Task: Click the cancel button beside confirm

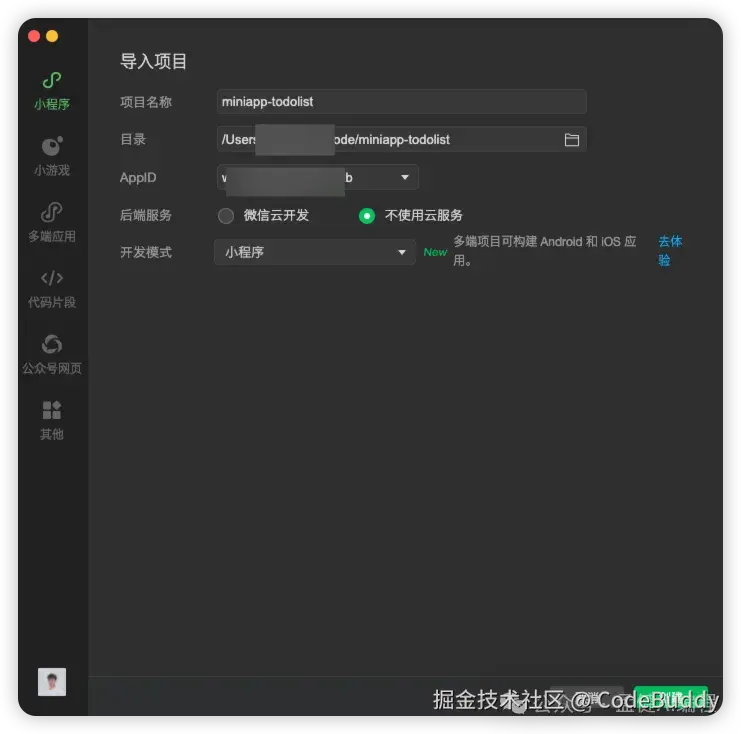Action: 586,700
